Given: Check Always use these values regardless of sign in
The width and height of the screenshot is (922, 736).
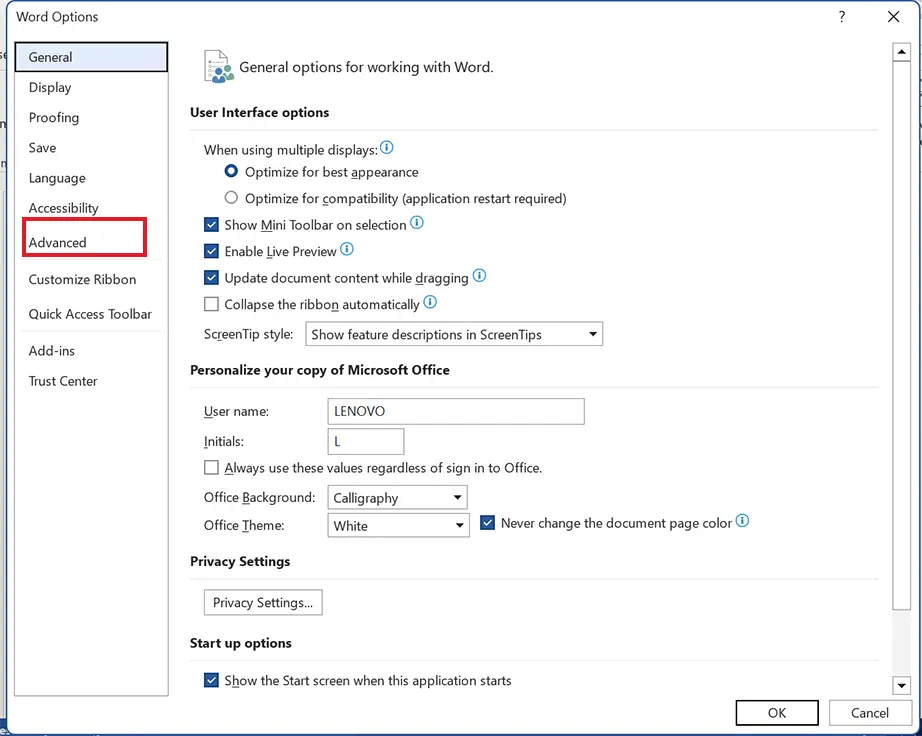Looking at the screenshot, I should coord(211,467).
